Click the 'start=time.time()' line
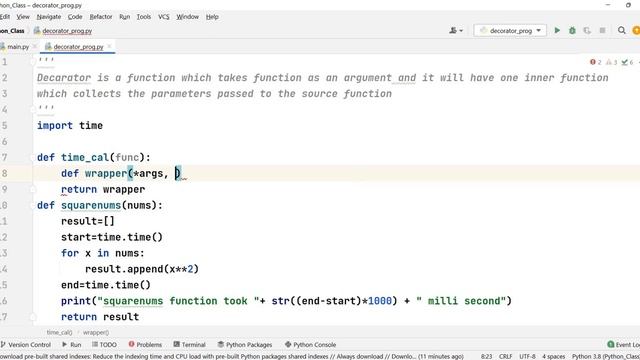Viewport: 640px width, 360px height. [112, 237]
